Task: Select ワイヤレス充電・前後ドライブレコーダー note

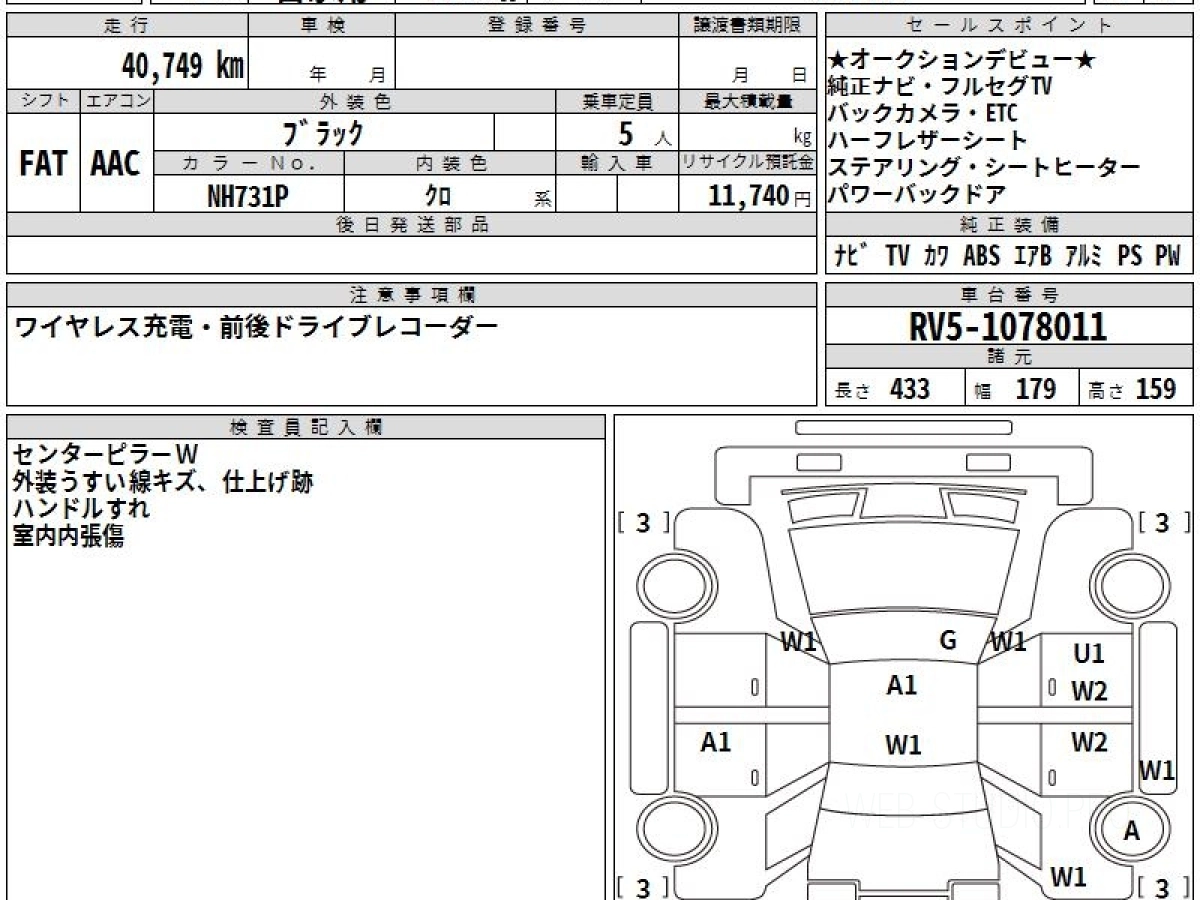Action: [x=255, y=326]
